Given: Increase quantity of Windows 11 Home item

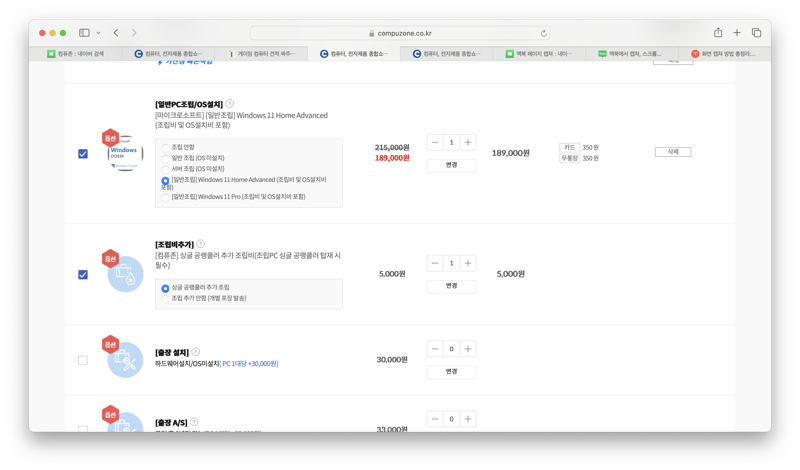Looking at the screenshot, I should click(x=468, y=142).
